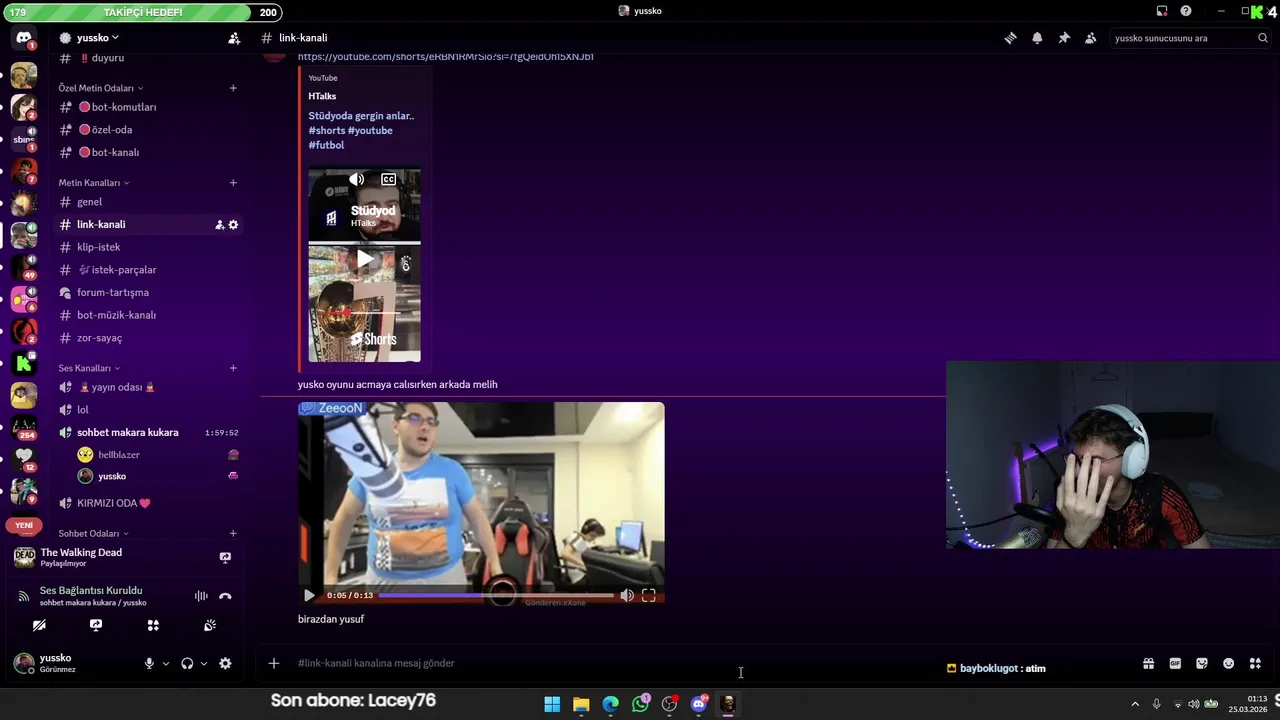The image size is (1280, 720).
Task: Seek in the video progress bar
Action: pyautogui.click(x=496, y=596)
